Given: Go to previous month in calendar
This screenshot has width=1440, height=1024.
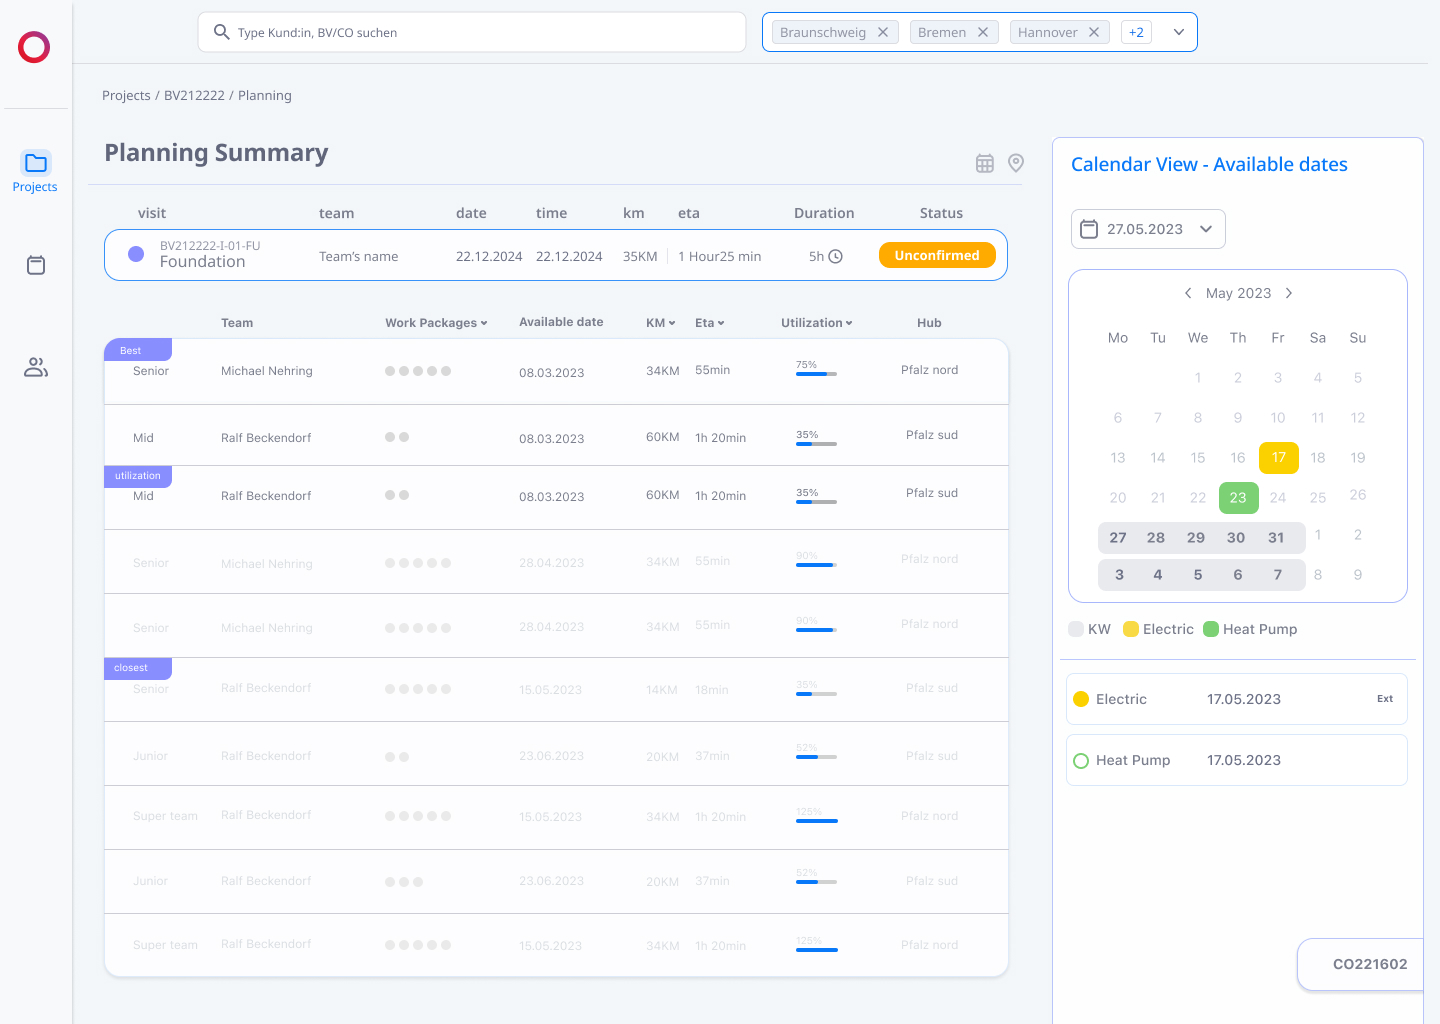Looking at the screenshot, I should (x=1188, y=293).
